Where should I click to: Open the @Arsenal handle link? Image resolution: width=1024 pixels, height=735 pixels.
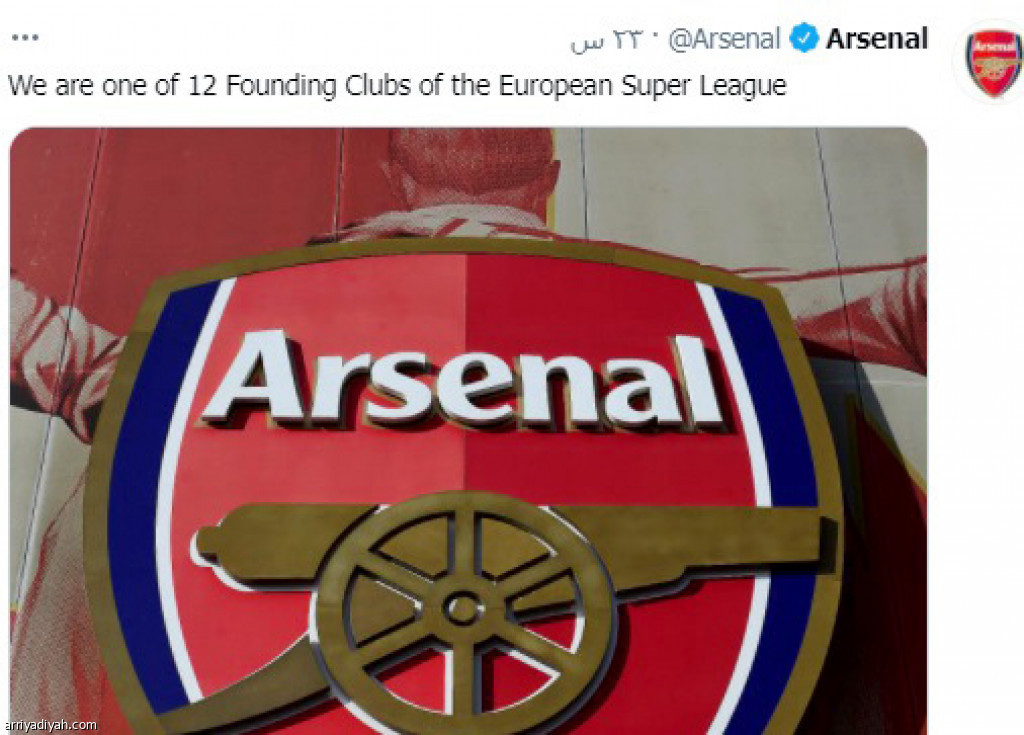(x=724, y=39)
